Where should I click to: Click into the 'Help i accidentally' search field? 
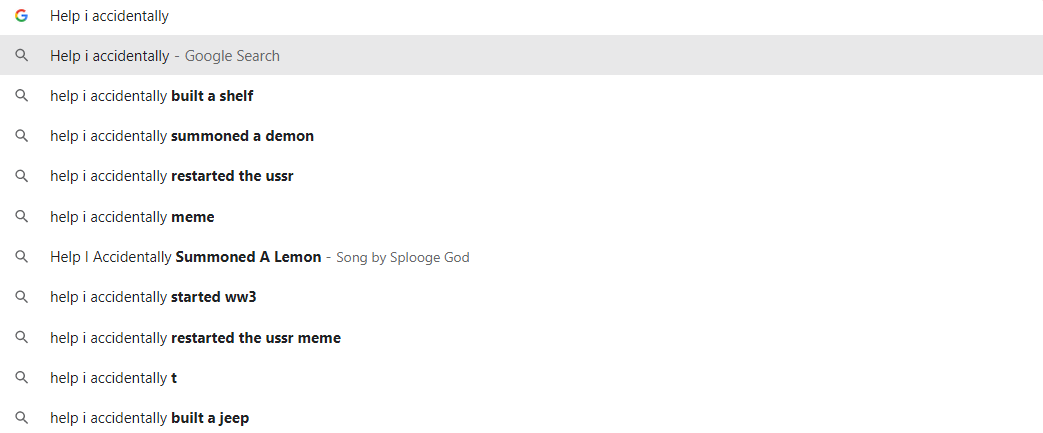400,16
